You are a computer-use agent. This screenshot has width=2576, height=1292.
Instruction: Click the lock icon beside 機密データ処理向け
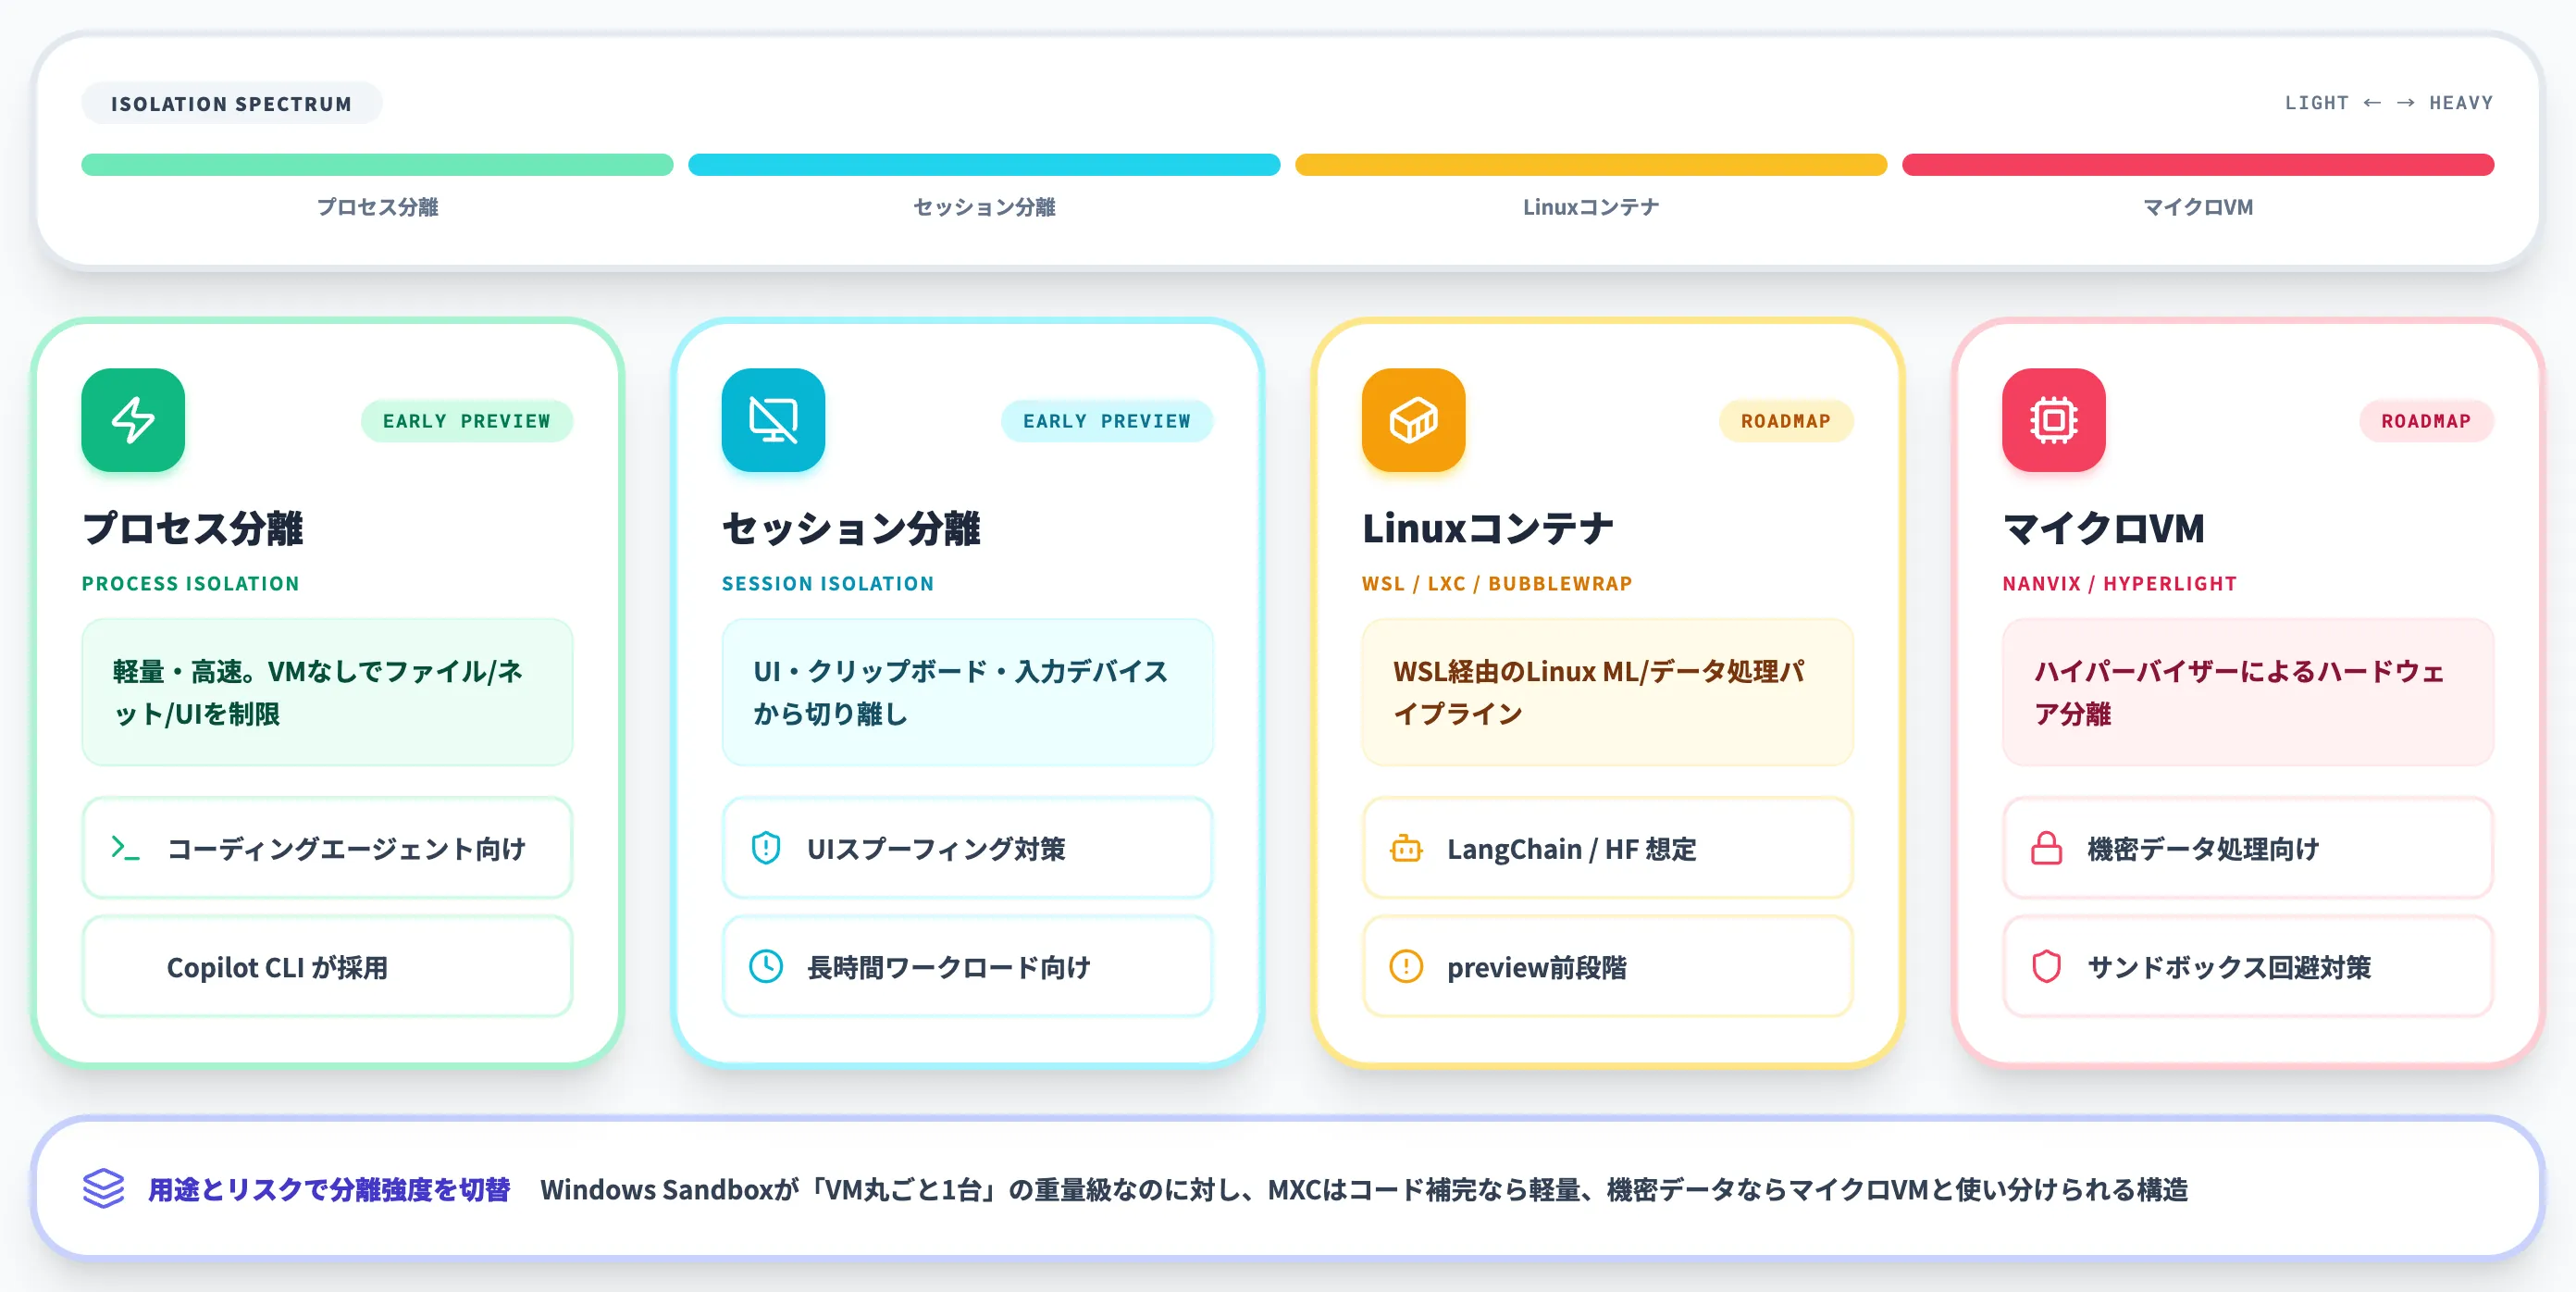[x=2046, y=849]
